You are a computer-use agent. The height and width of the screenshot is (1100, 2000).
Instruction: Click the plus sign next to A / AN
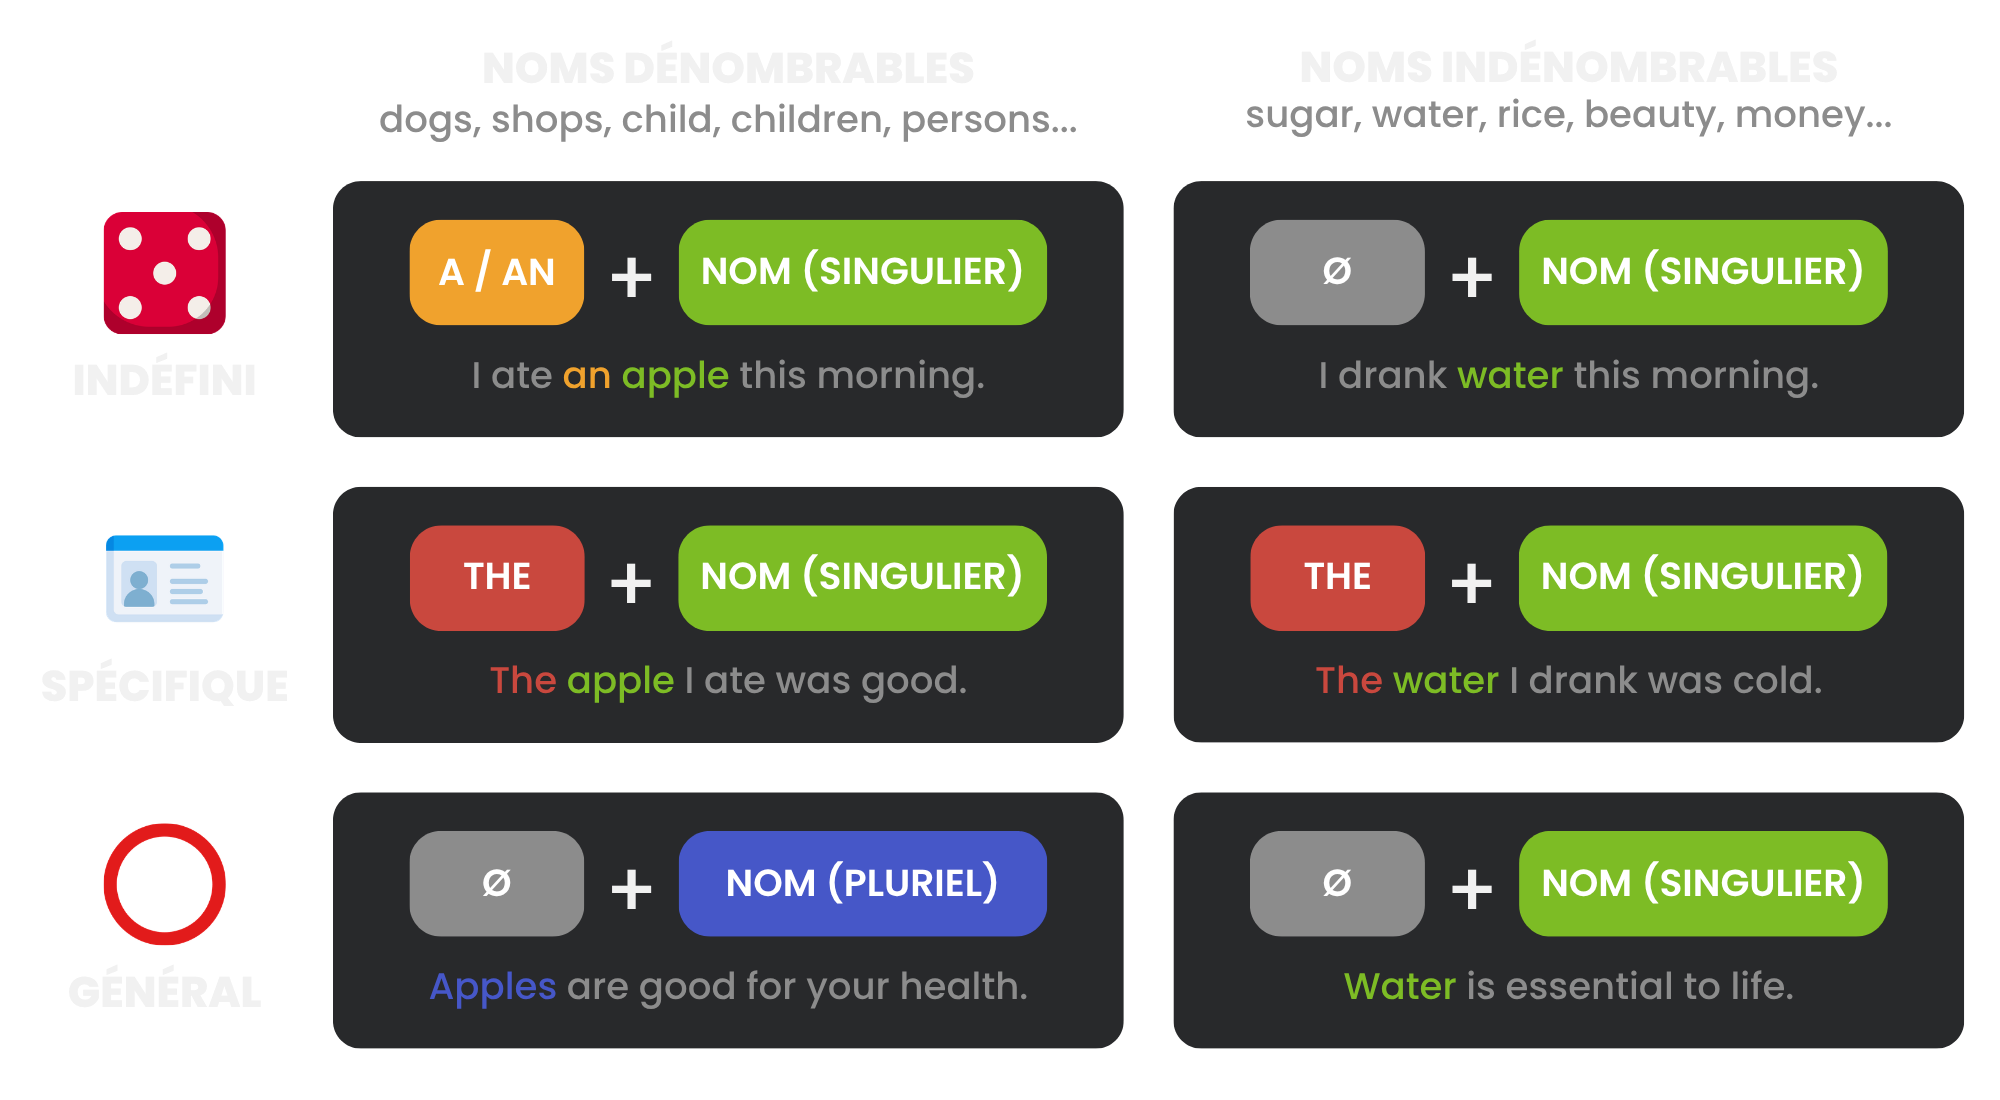point(631,277)
